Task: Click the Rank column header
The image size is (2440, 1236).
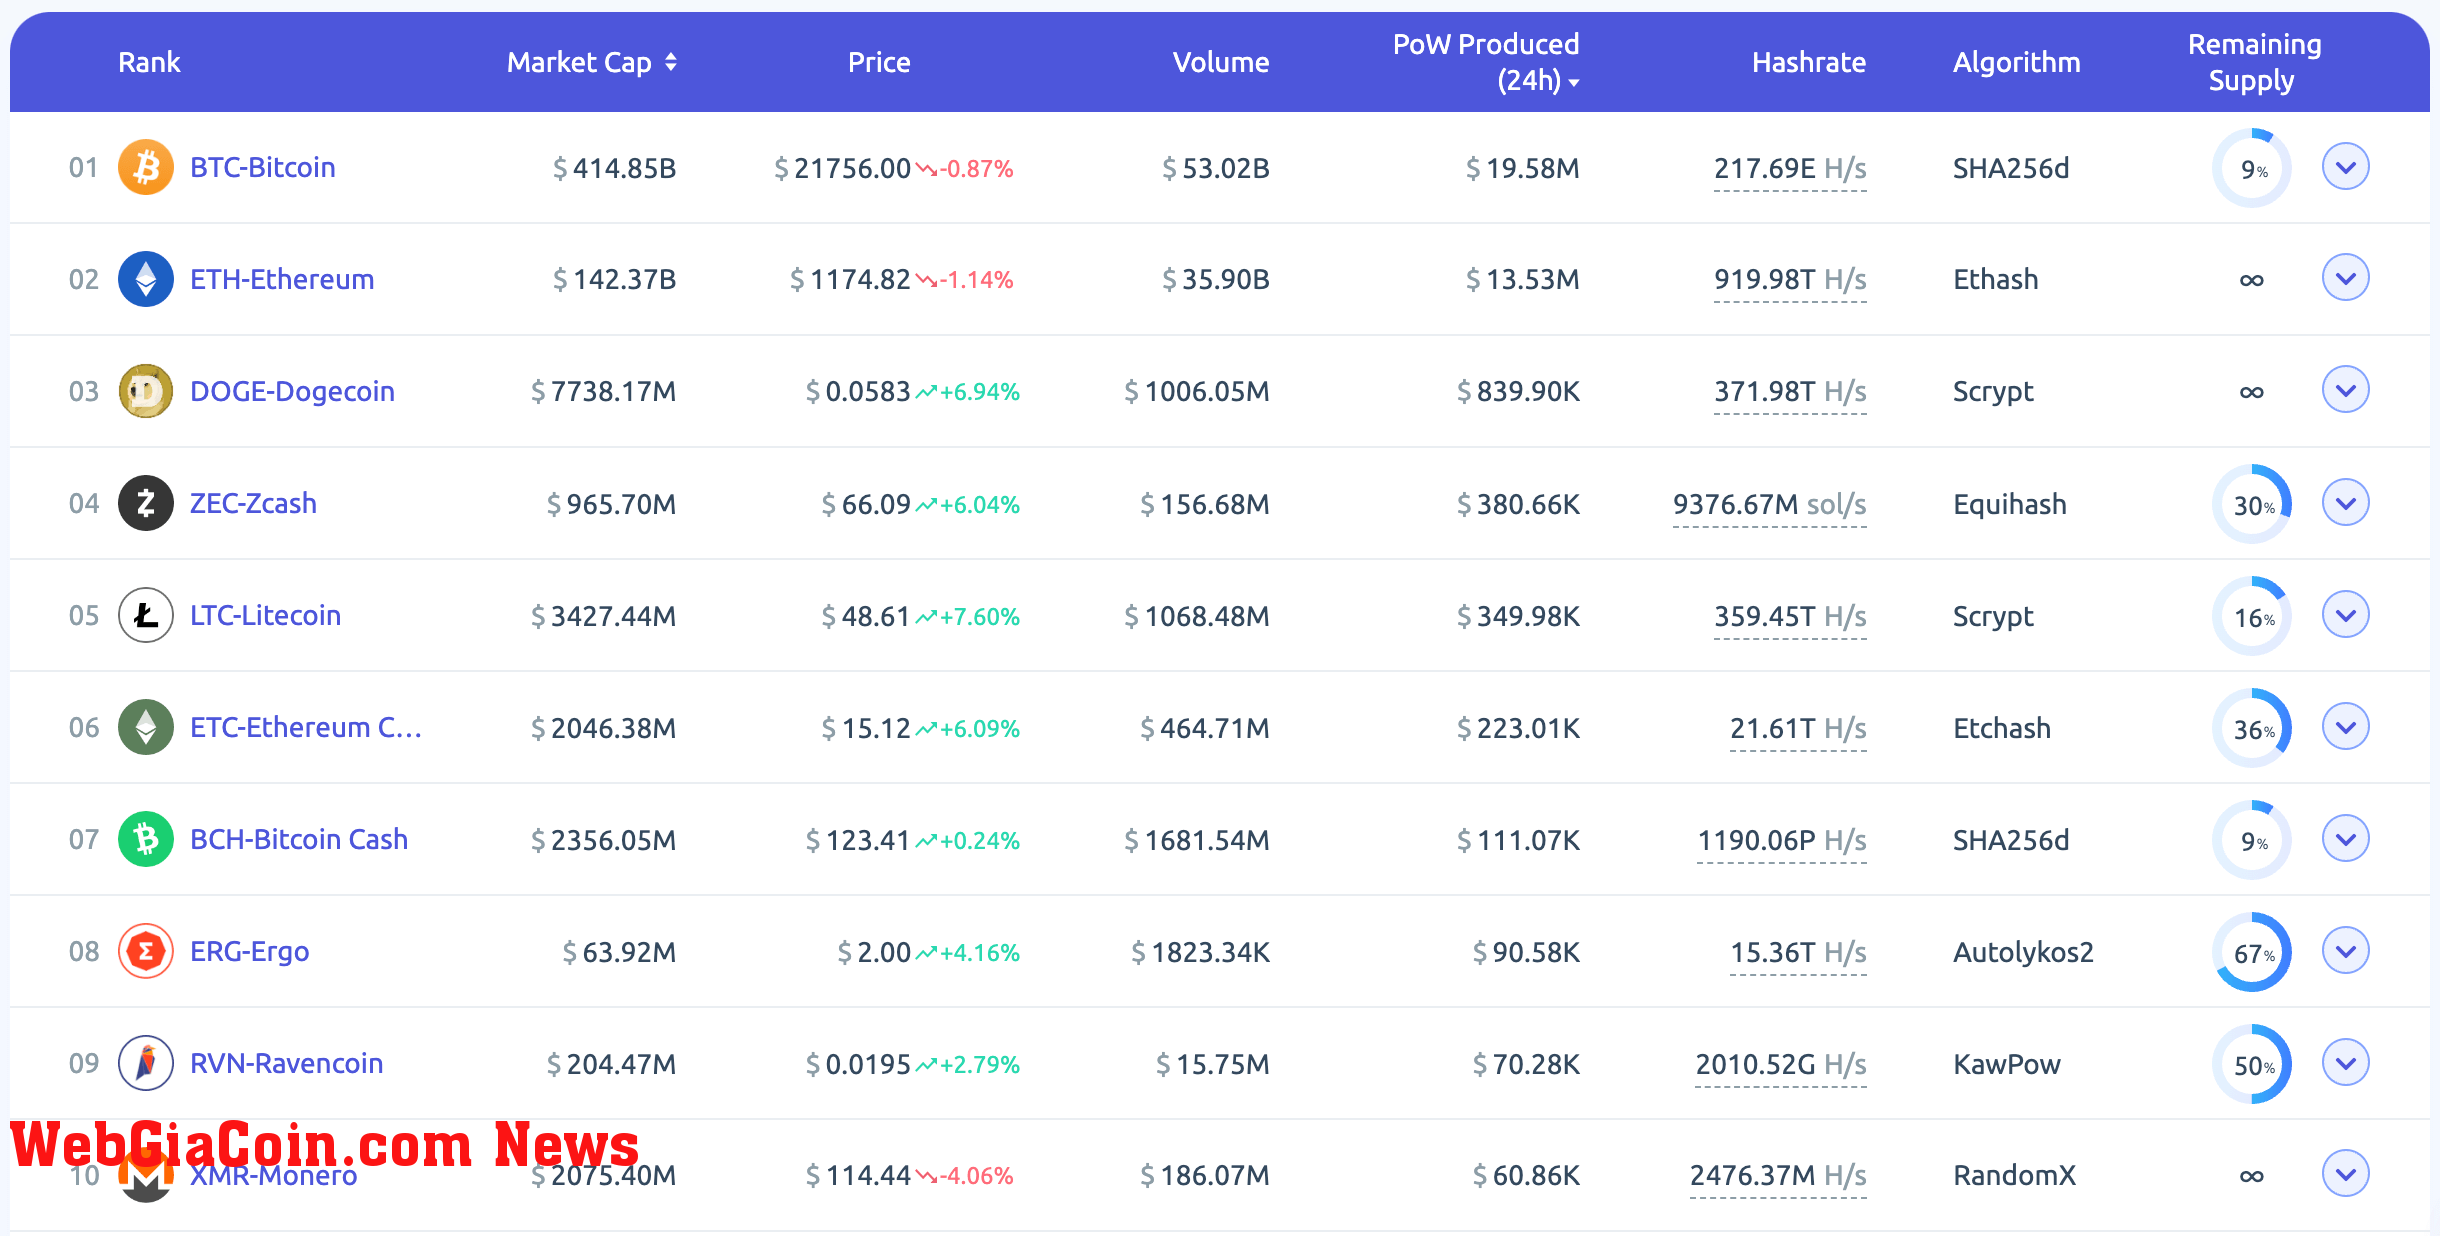Action: pyautogui.click(x=149, y=62)
